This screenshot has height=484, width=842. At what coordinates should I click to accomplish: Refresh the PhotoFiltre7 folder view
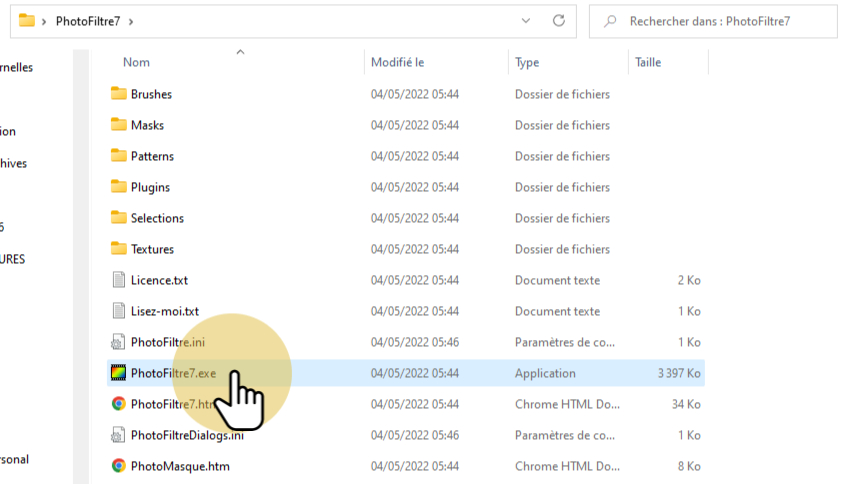click(559, 21)
